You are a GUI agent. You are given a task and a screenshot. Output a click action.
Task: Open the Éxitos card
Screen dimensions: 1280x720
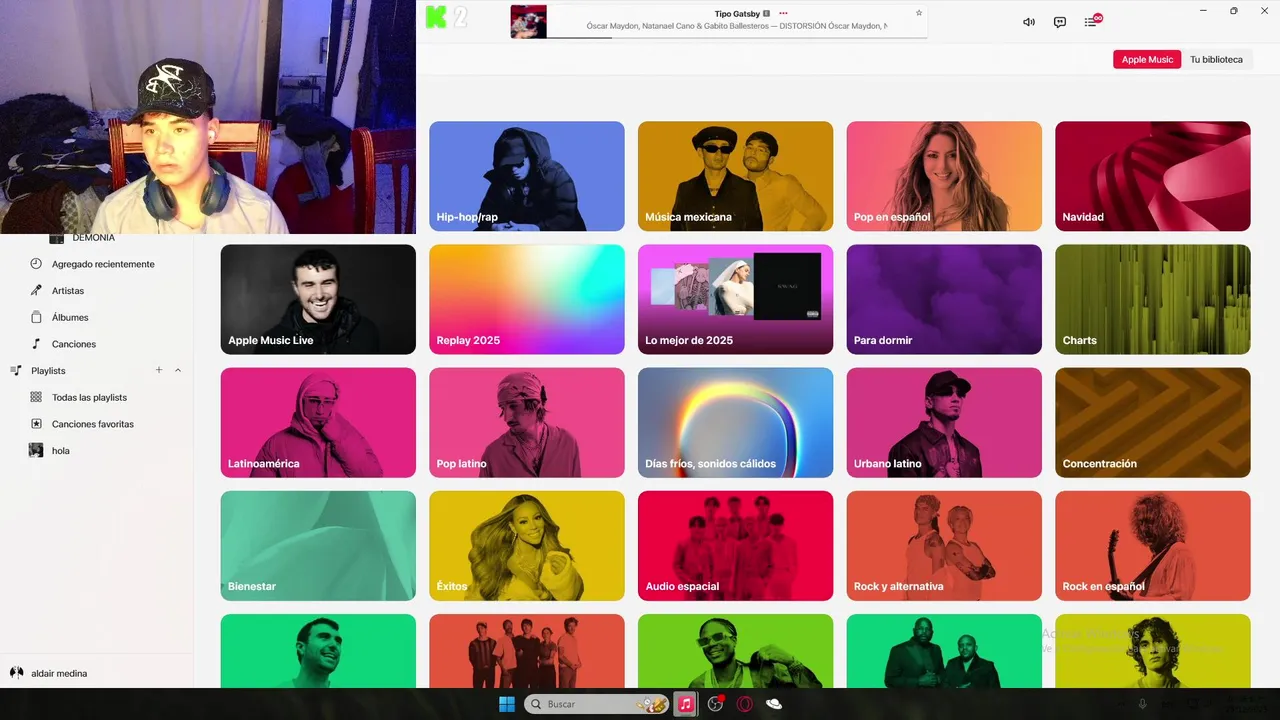[527, 545]
